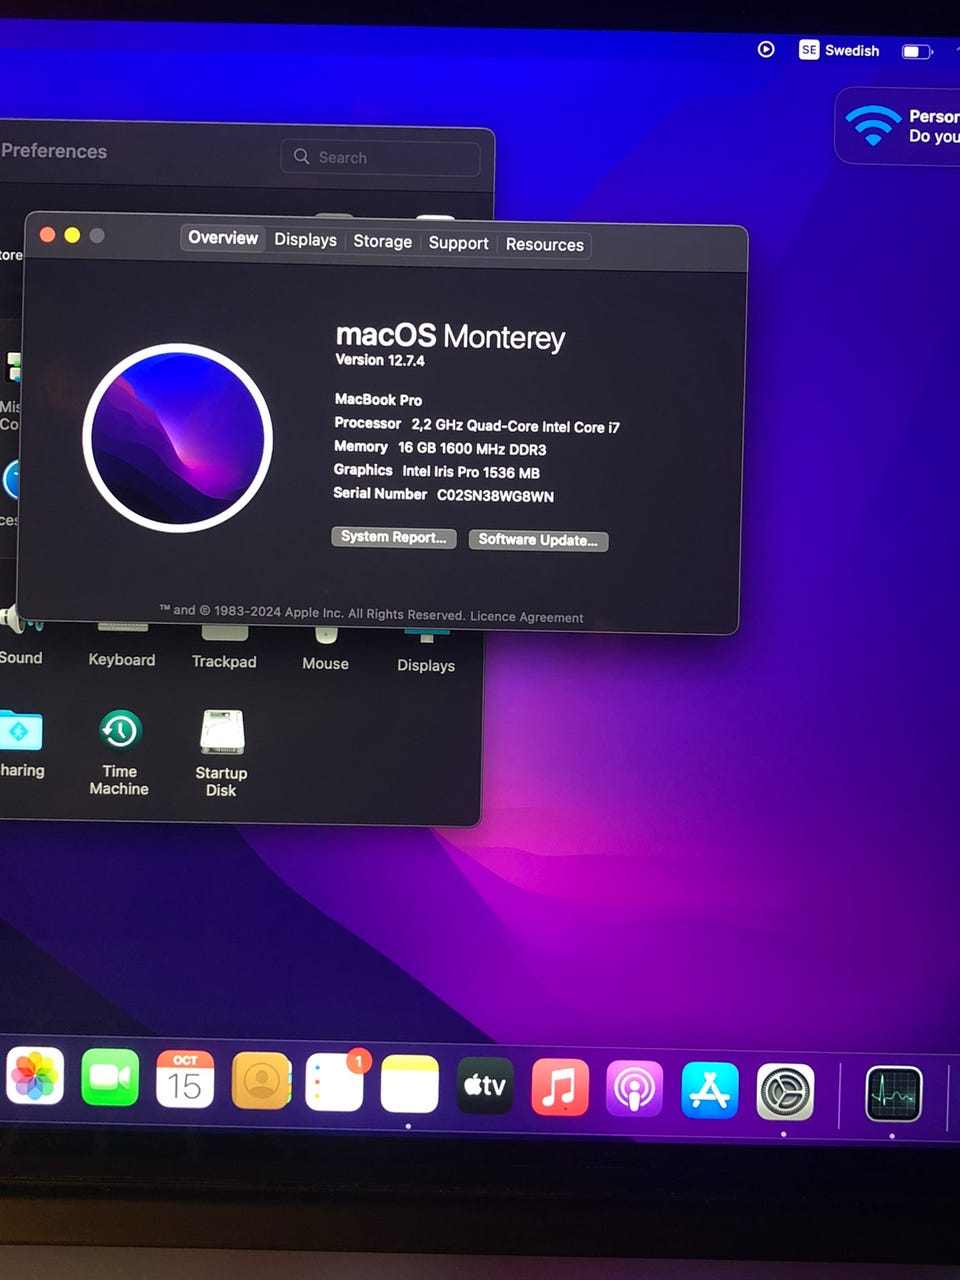Open the Storage tab

(x=382, y=241)
